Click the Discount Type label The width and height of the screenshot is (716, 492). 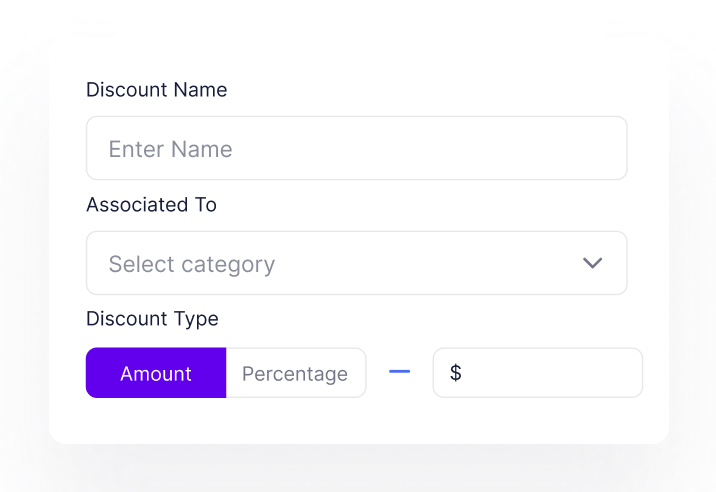point(152,319)
